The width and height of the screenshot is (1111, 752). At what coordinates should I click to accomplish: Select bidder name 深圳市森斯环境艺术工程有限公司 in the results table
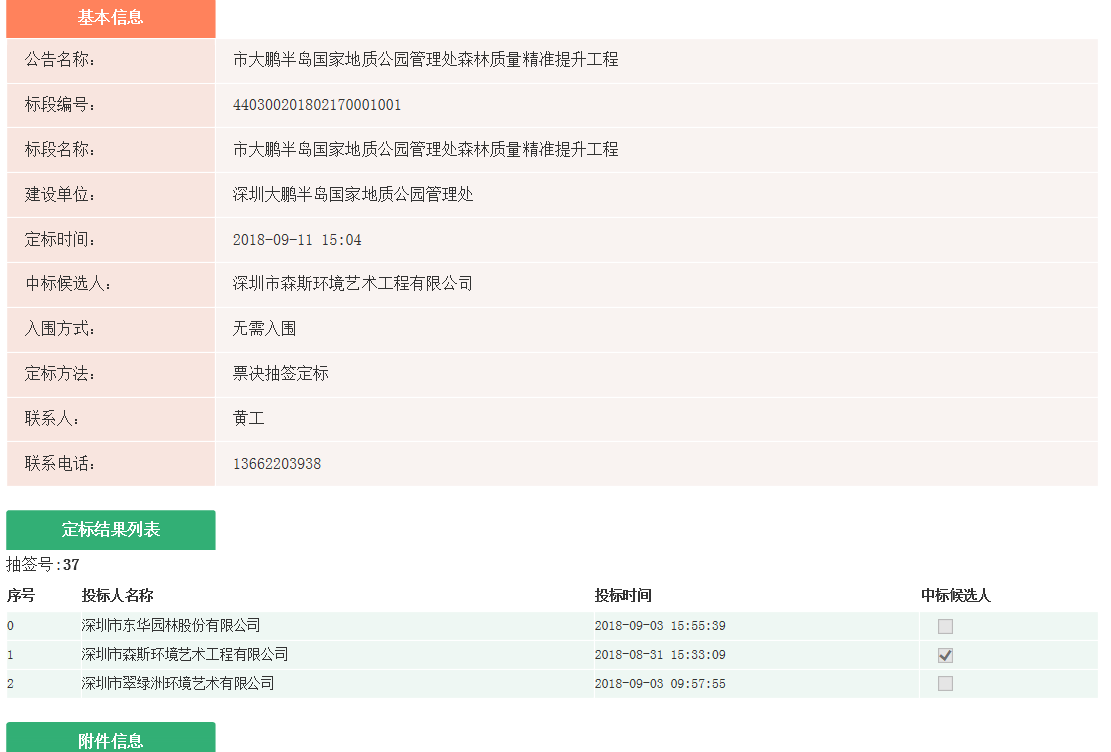tap(185, 655)
